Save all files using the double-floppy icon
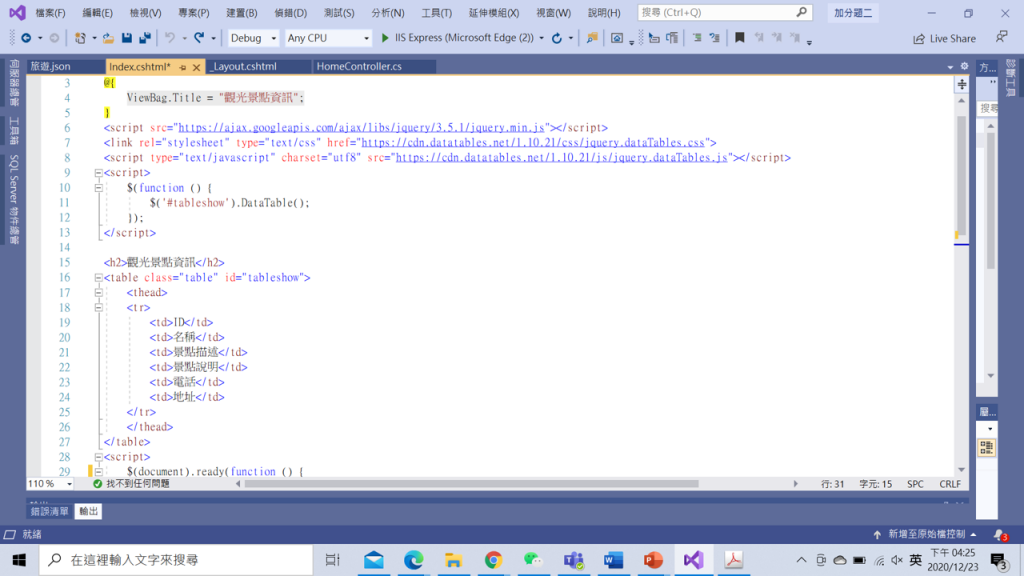The image size is (1024, 576). click(145, 39)
